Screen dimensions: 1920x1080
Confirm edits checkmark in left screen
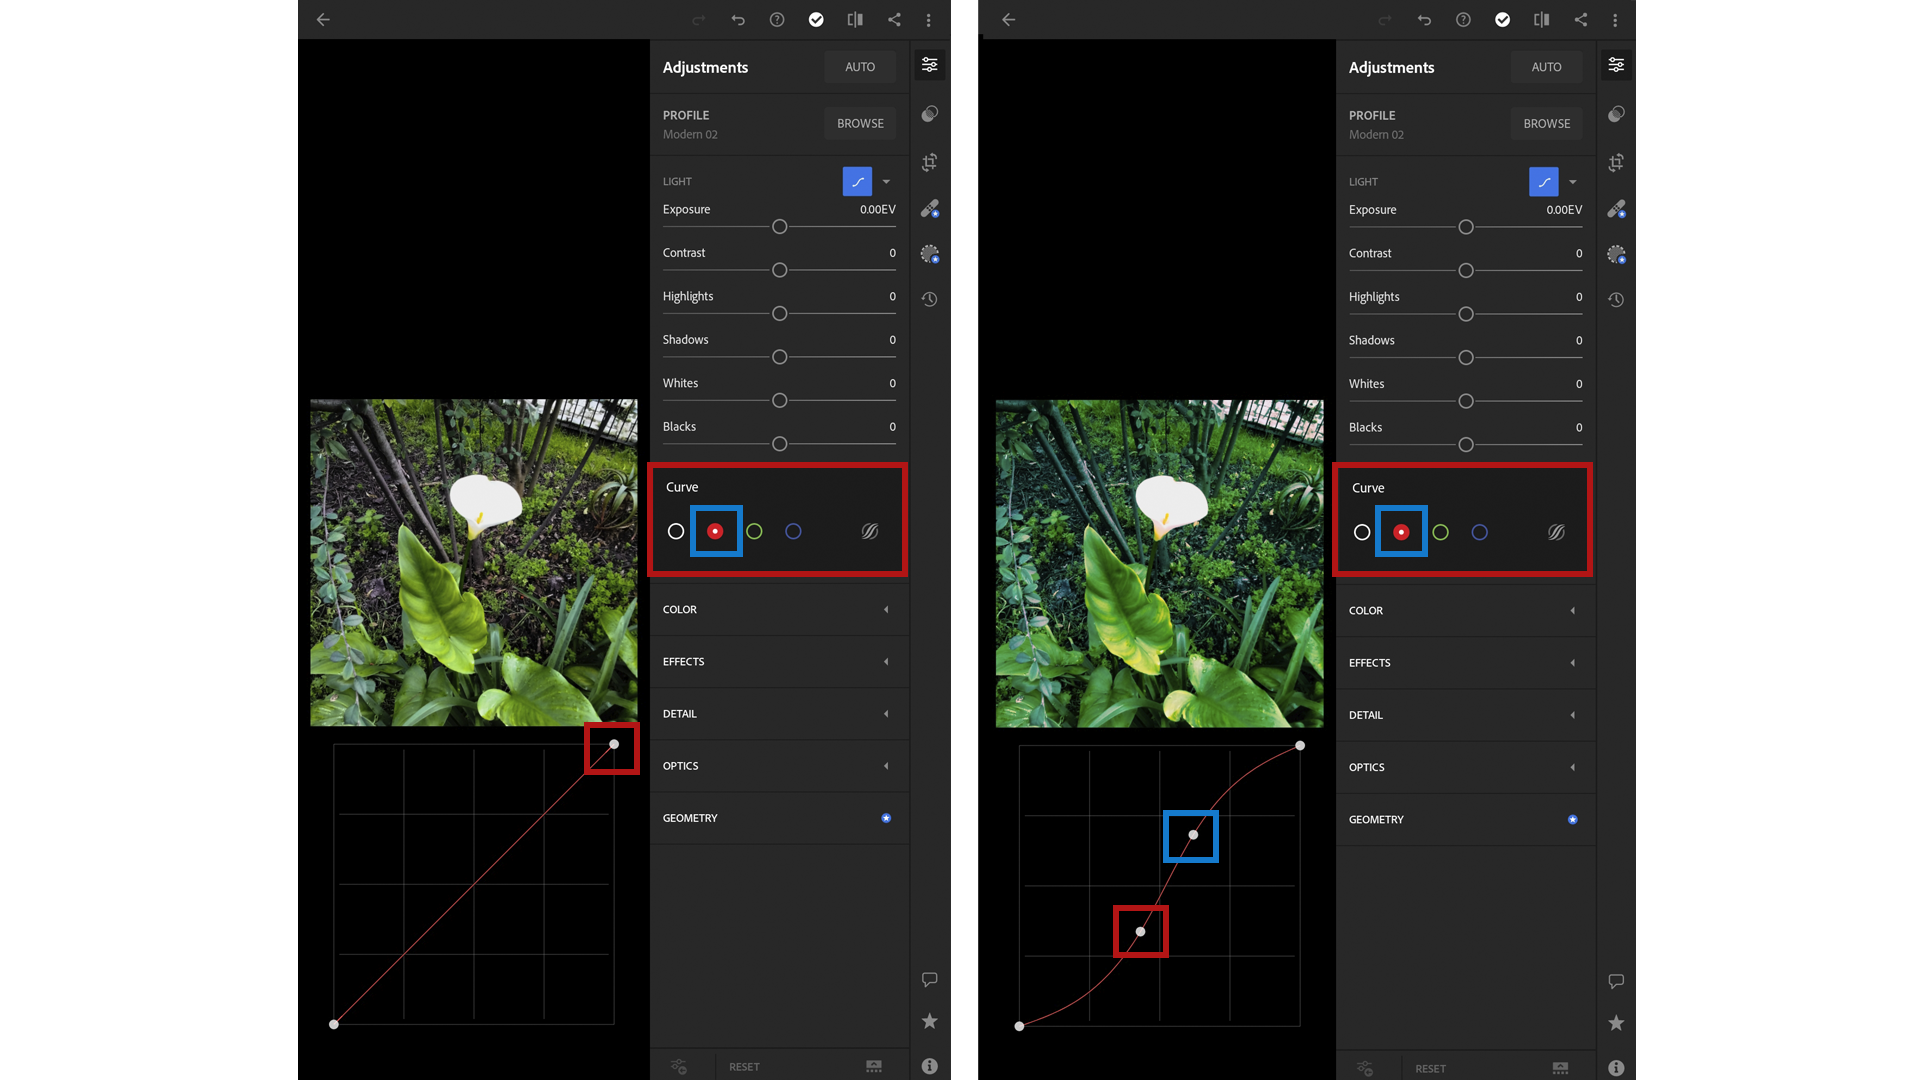(x=816, y=20)
